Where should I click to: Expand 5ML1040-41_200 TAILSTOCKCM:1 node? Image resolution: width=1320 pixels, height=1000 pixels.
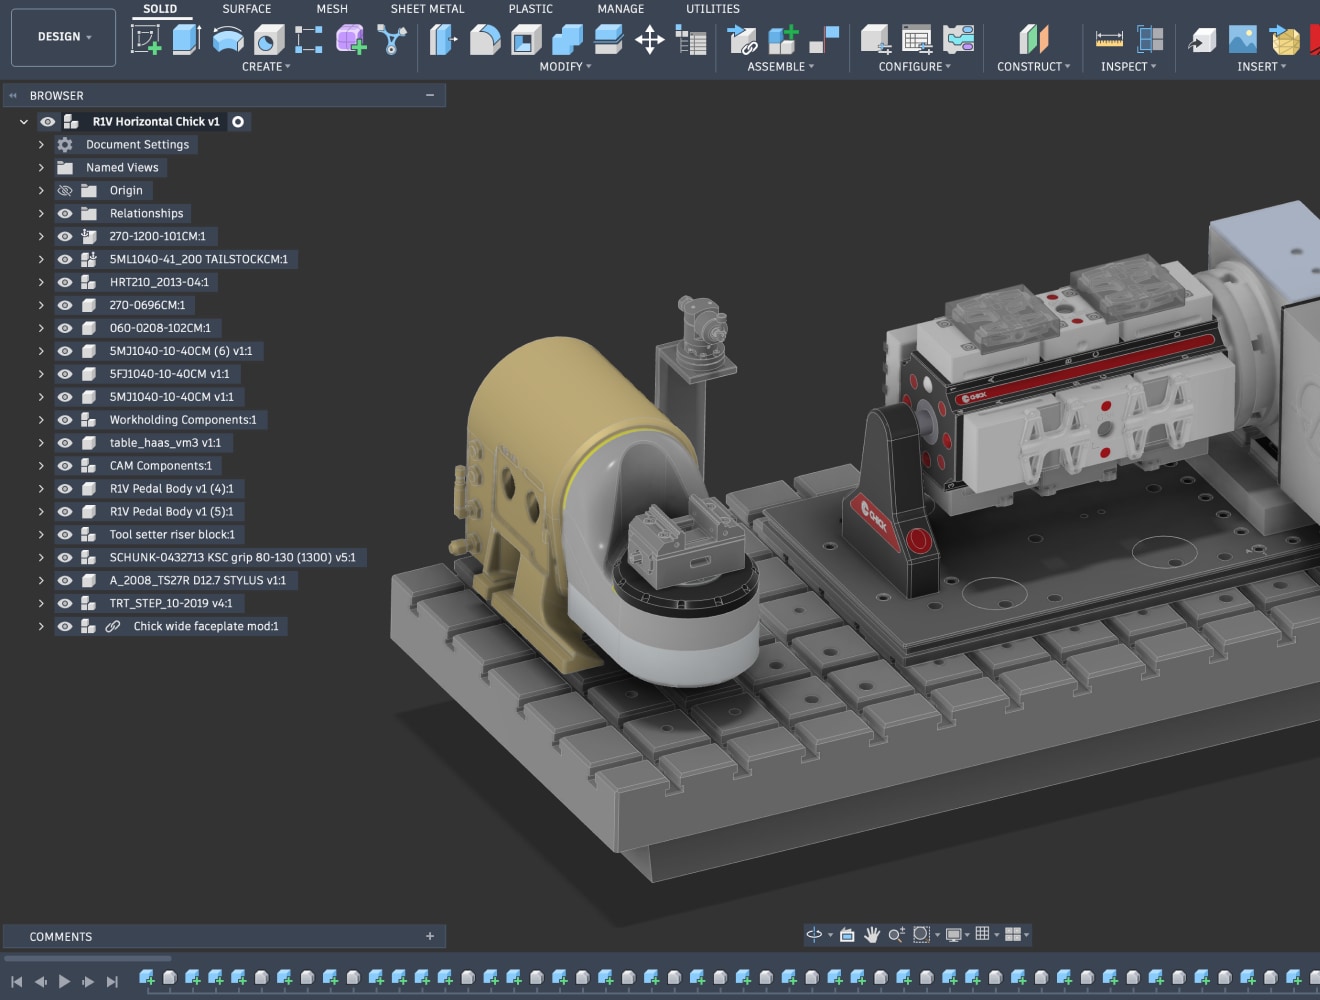(x=41, y=259)
